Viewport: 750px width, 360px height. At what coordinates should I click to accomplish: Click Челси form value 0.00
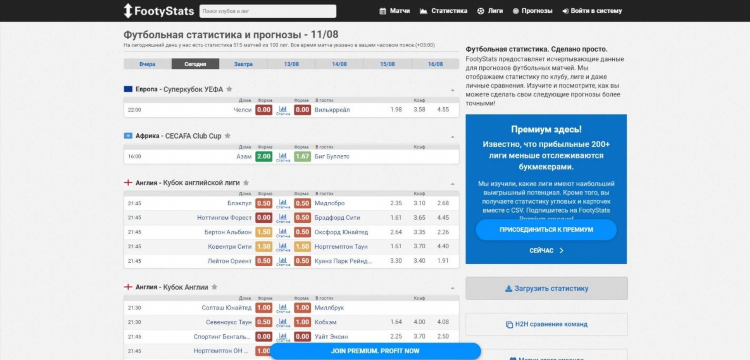click(x=264, y=110)
